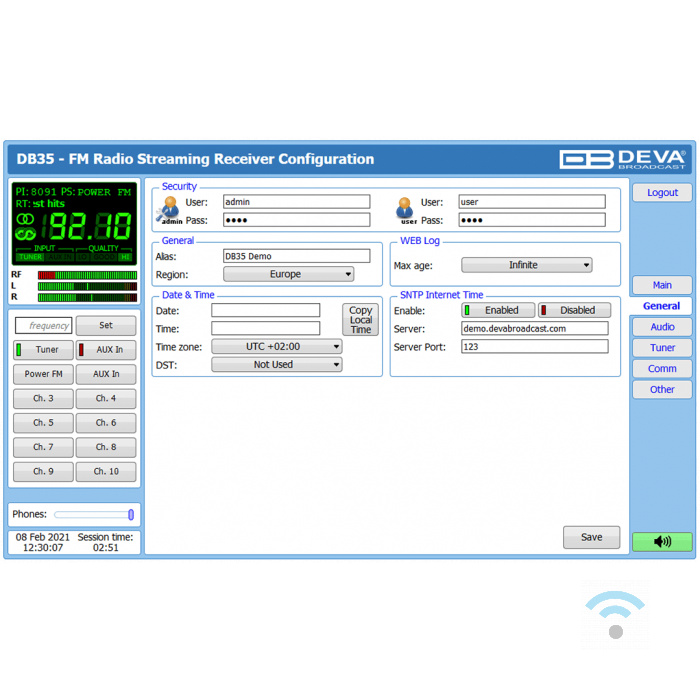Click the Alias field DB35 Demo
The height and width of the screenshot is (700, 700).
coord(296,256)
